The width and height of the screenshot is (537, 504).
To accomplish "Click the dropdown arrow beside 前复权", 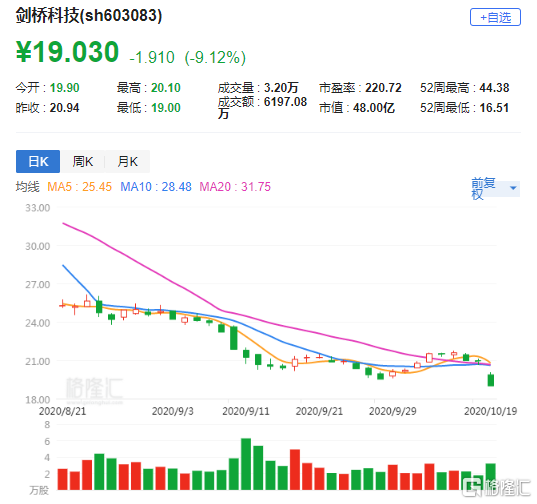I will [x=513, y=188].
